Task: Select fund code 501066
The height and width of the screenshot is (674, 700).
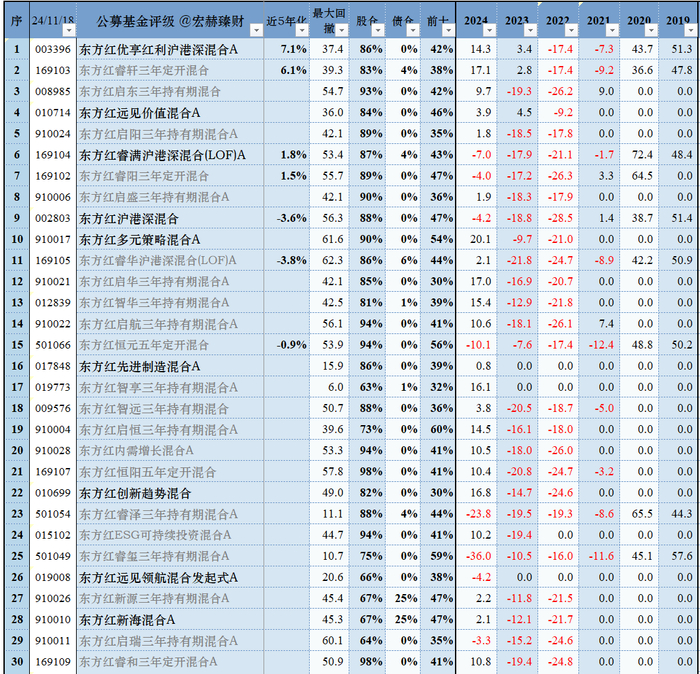Action: coord(53,345)
